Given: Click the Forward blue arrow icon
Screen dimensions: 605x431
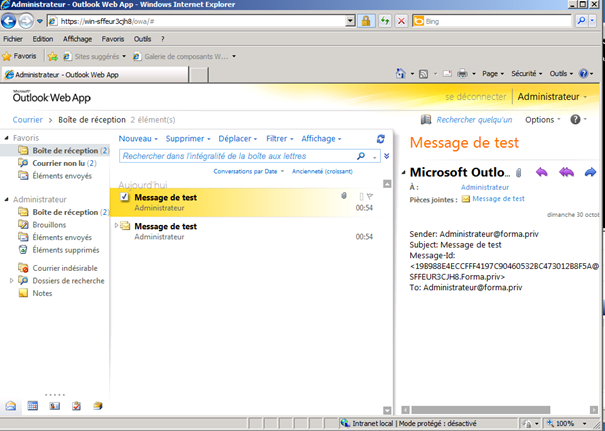Looking at the screenshot, I should coord(590,172).
